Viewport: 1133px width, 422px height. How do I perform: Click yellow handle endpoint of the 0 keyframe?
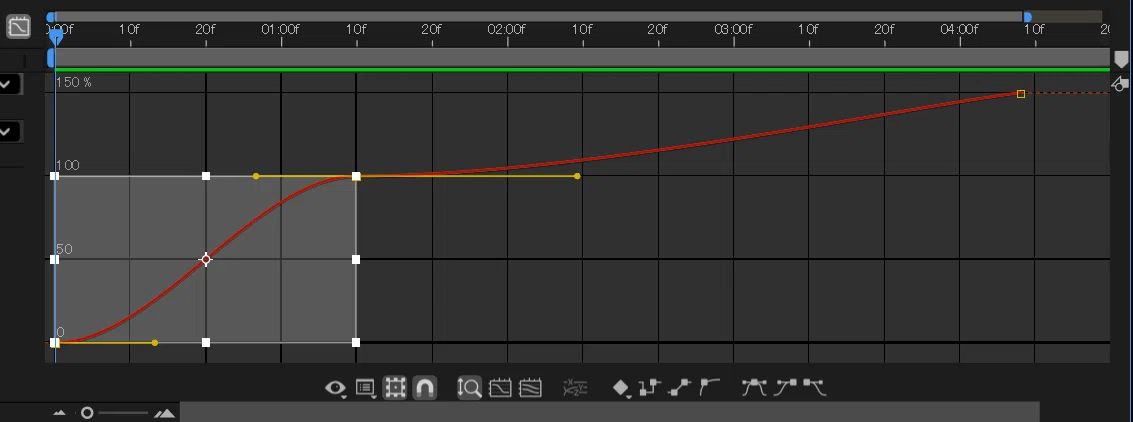[x=155, y=343]
